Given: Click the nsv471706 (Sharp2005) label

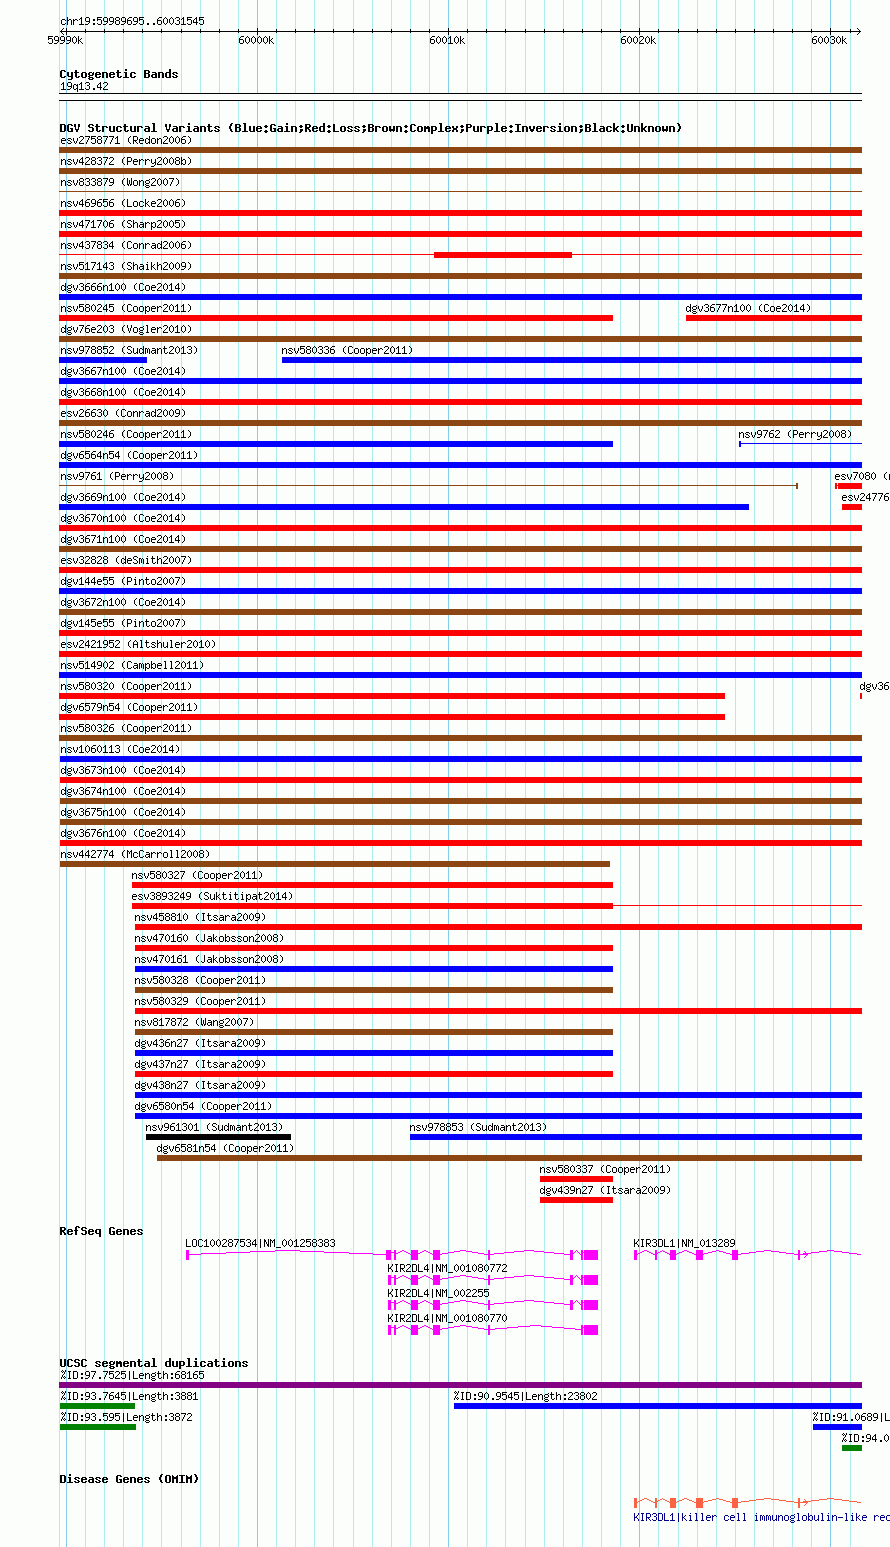Looking at the screenshot, I should coord(123,224).
